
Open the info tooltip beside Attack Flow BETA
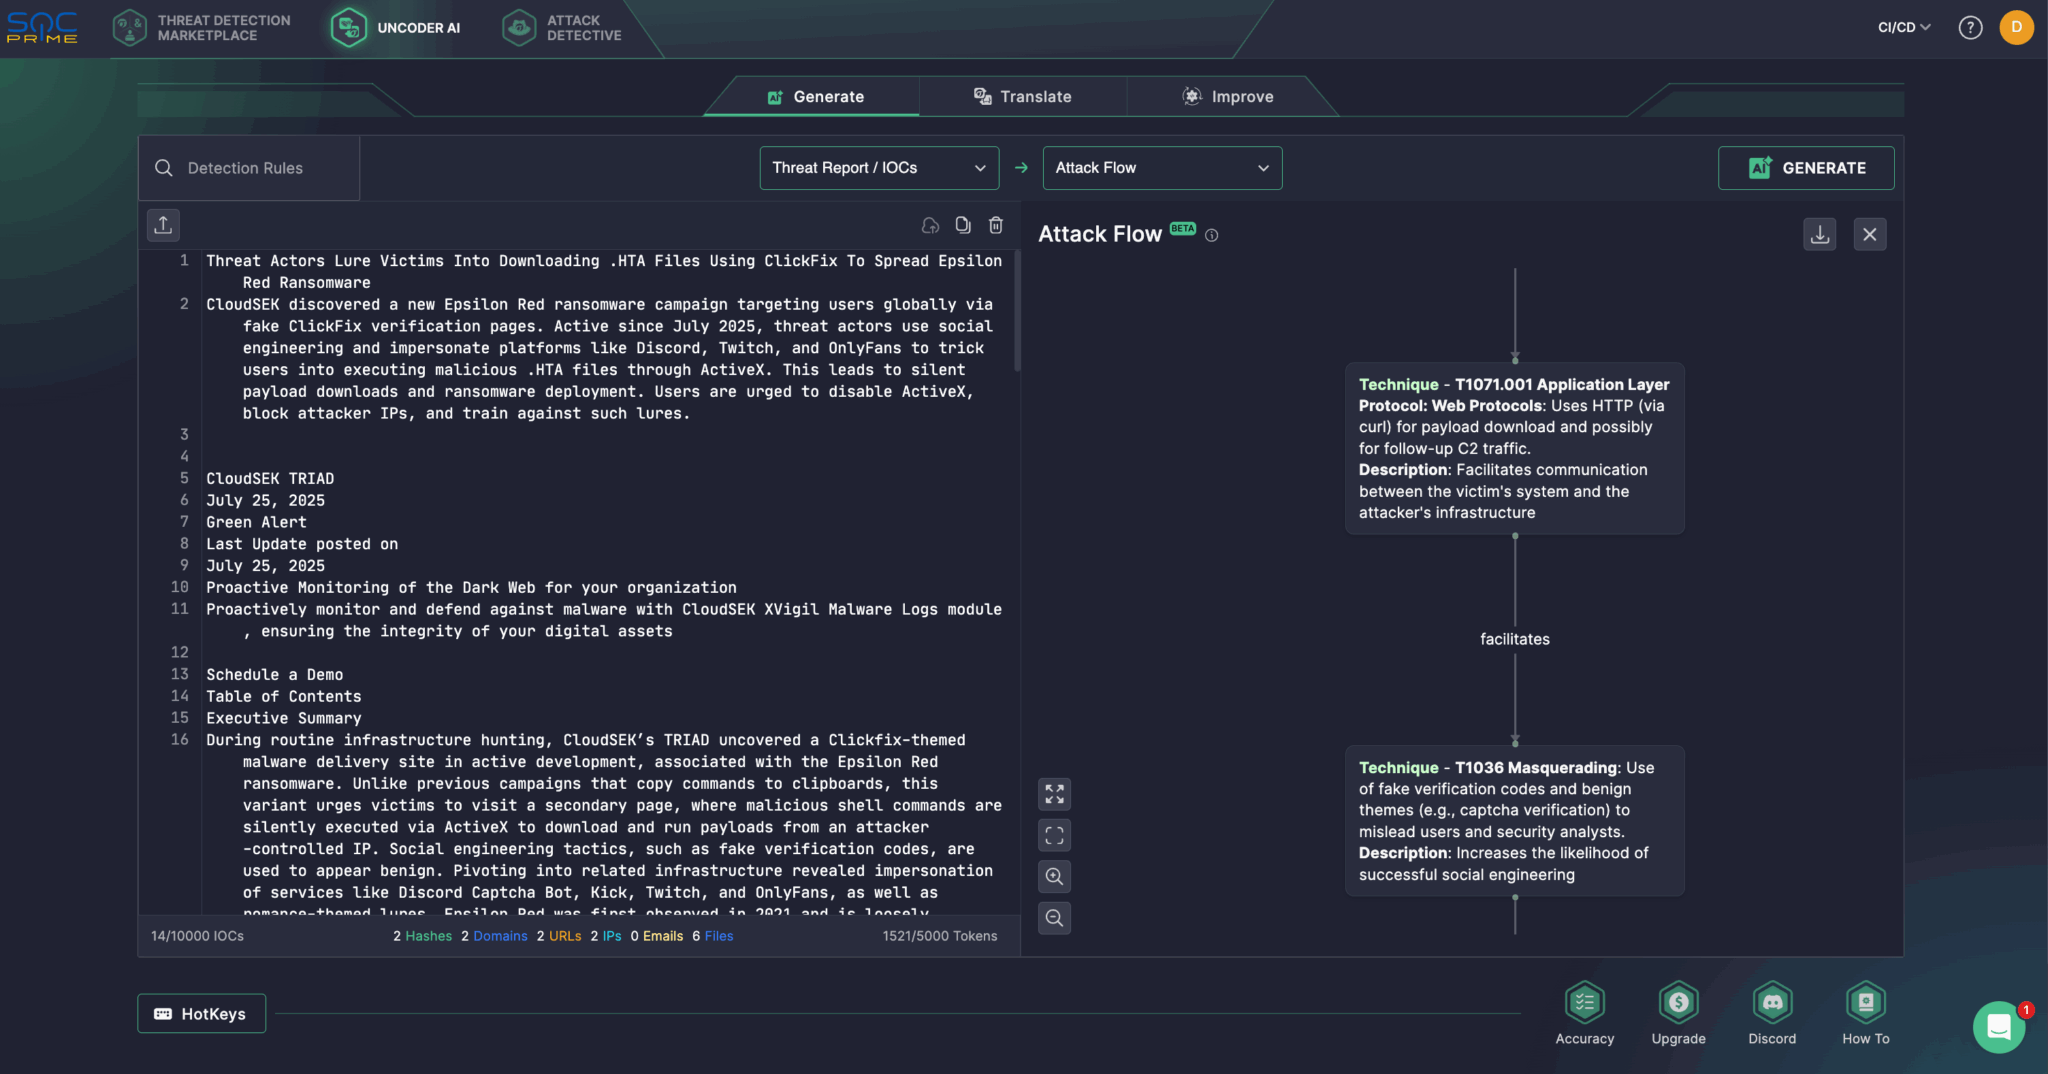(1211, 235)
